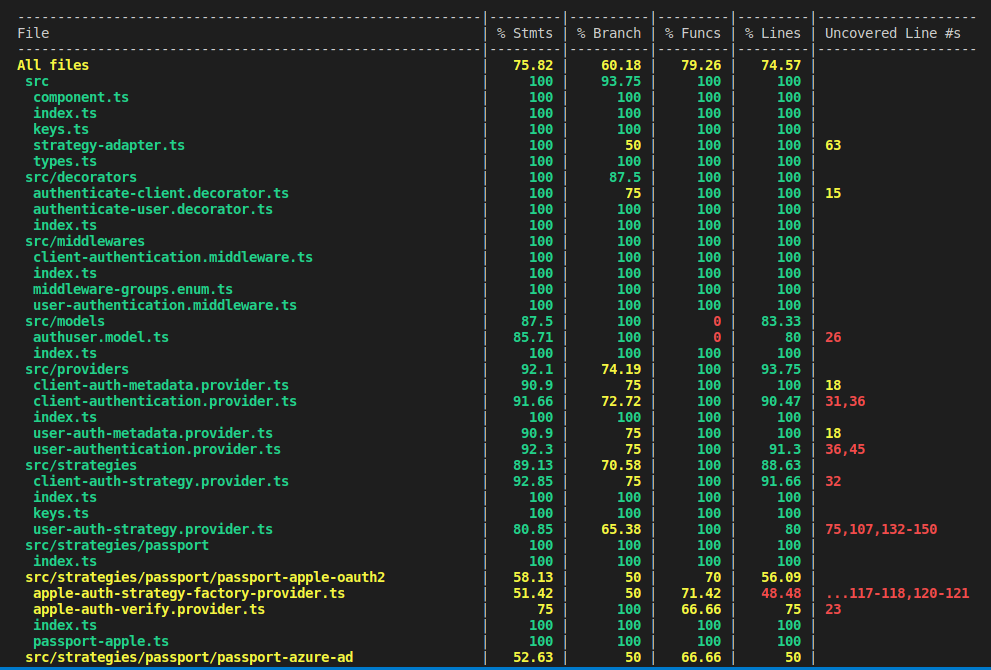Click the 'File' column header
The height and width of the screenshot is (670, 991).
pyautogui.click(x=33, y=34)
